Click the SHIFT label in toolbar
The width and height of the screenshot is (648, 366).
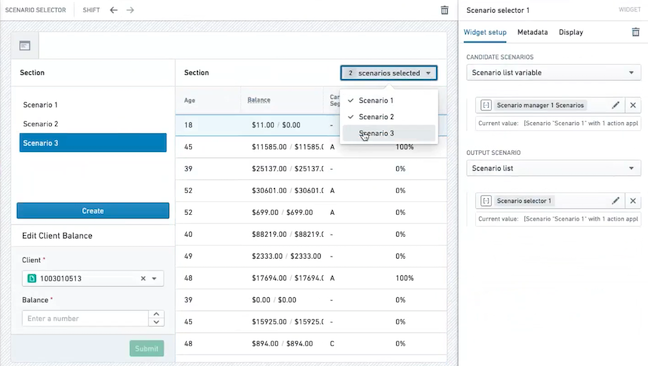click(x=91, y=10)
